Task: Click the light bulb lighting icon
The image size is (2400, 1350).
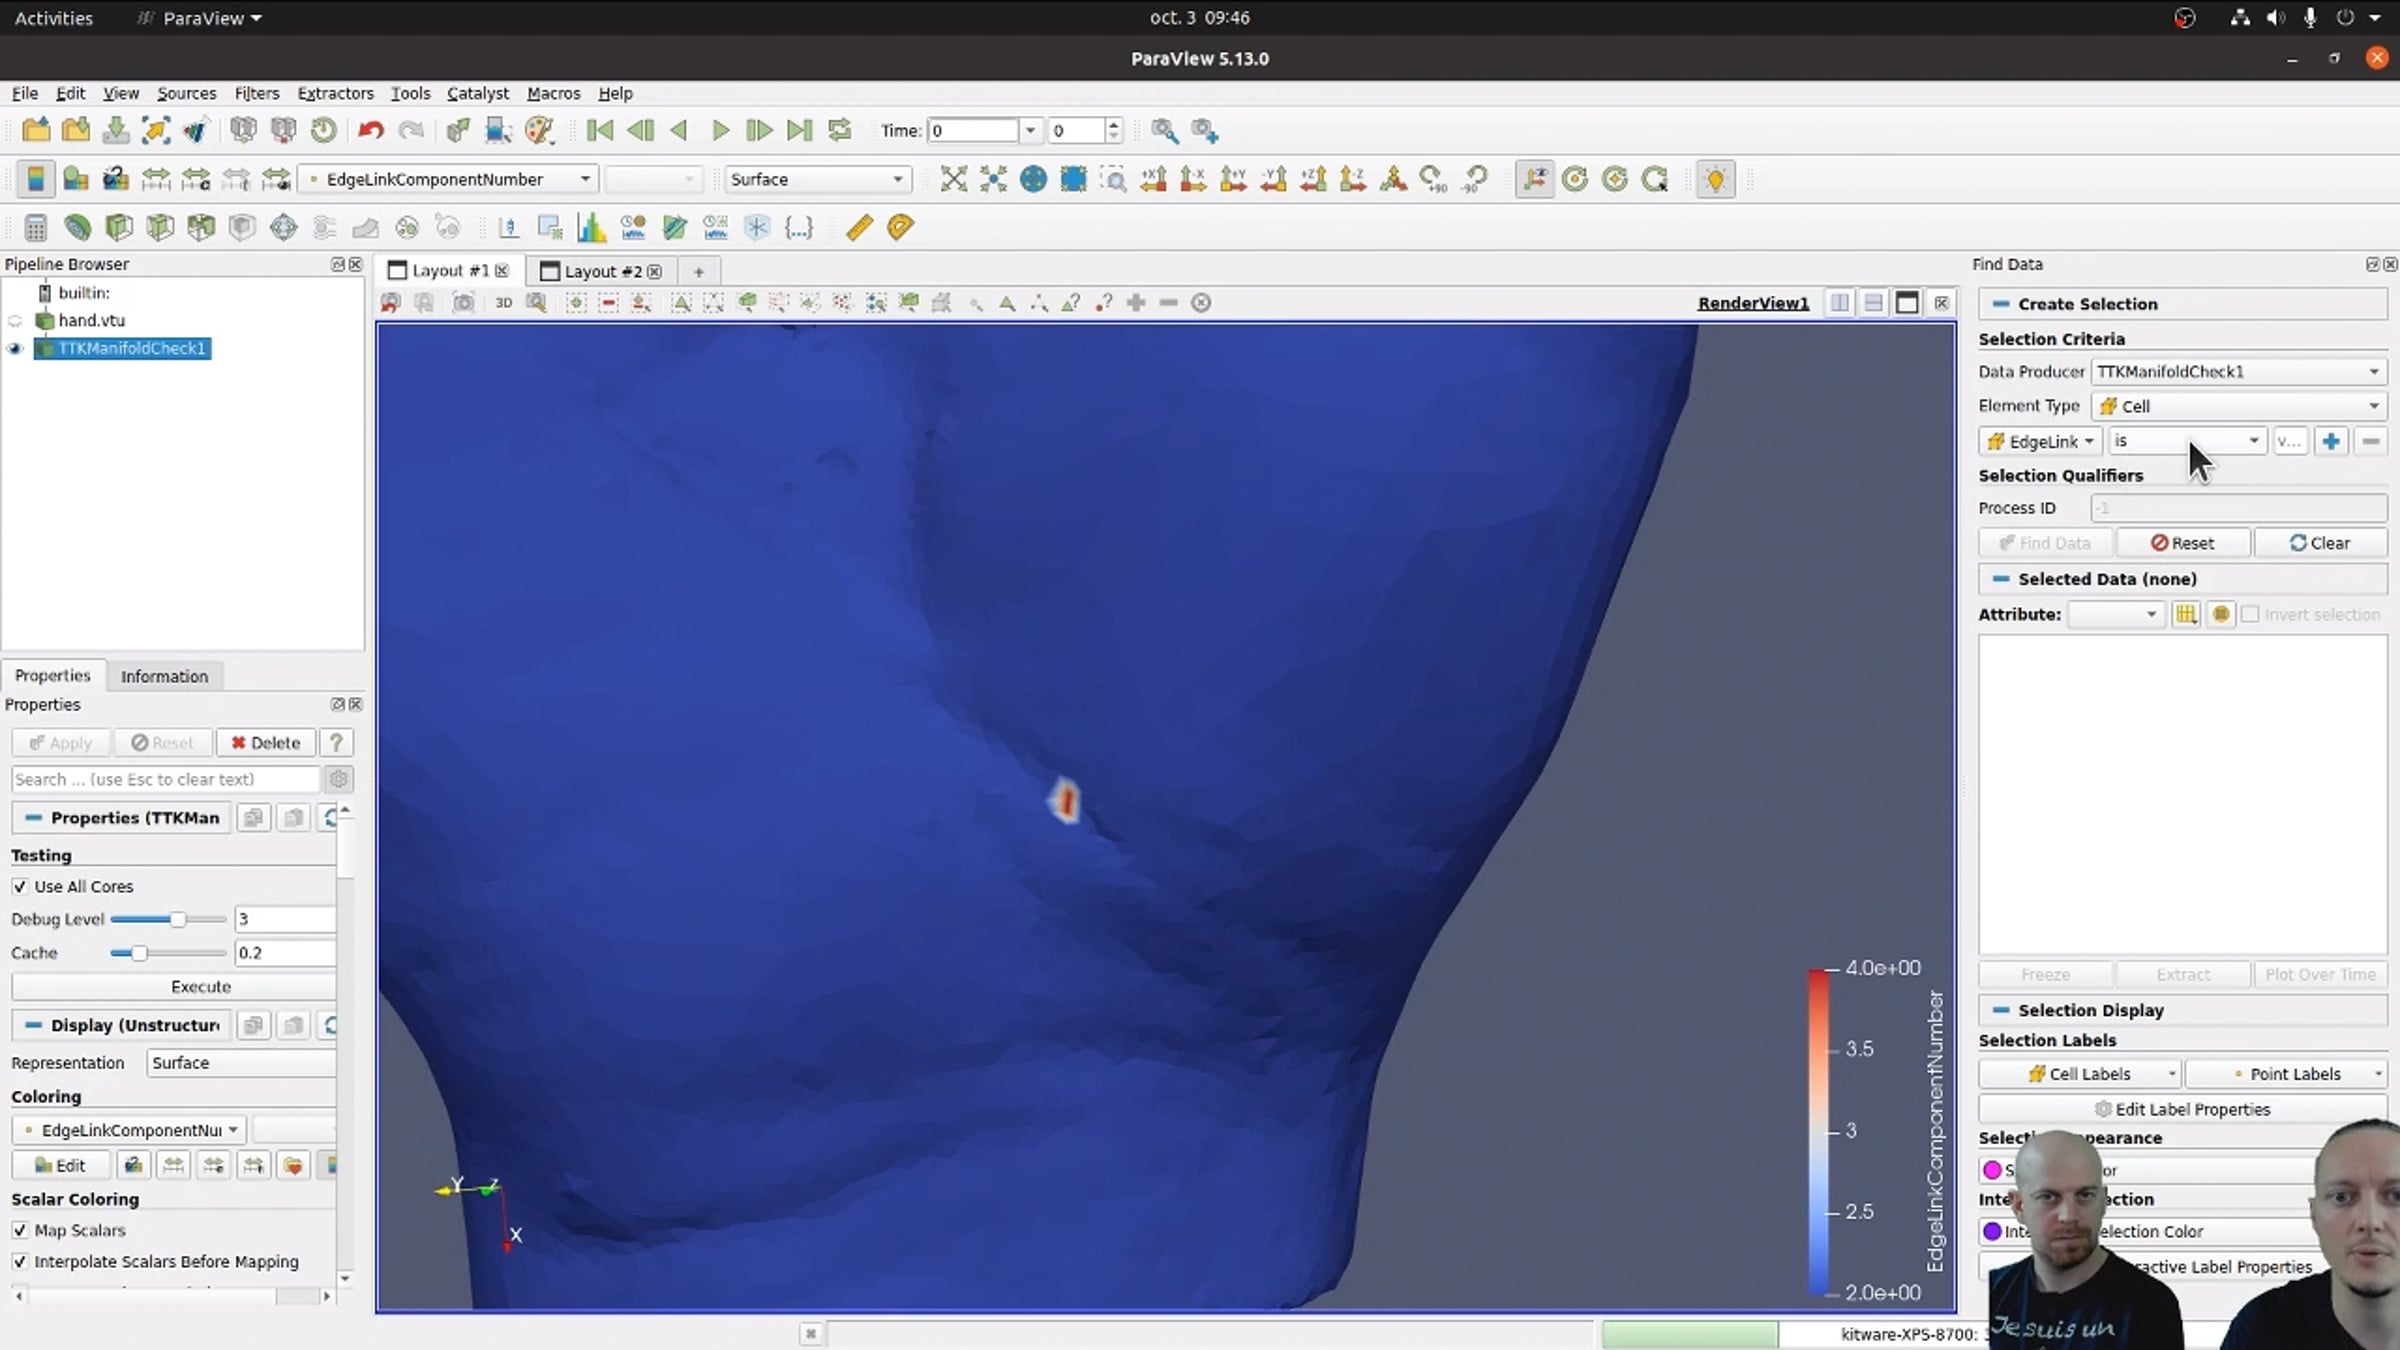Action: point(1715,179)
